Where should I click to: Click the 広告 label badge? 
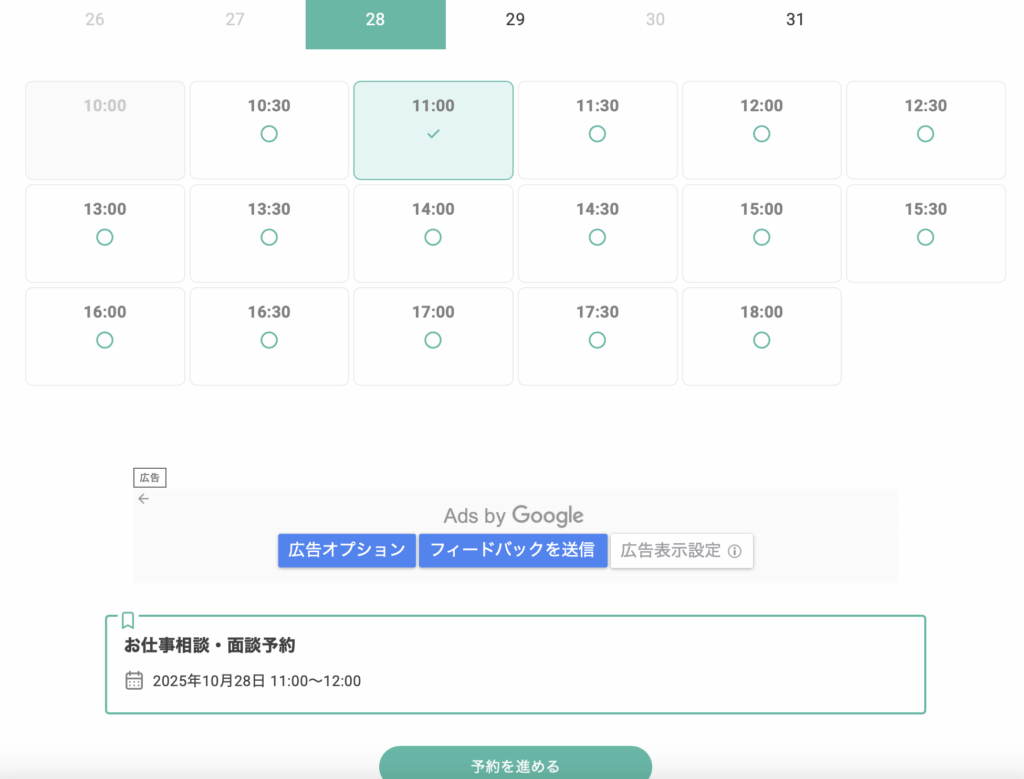(150, 478)
